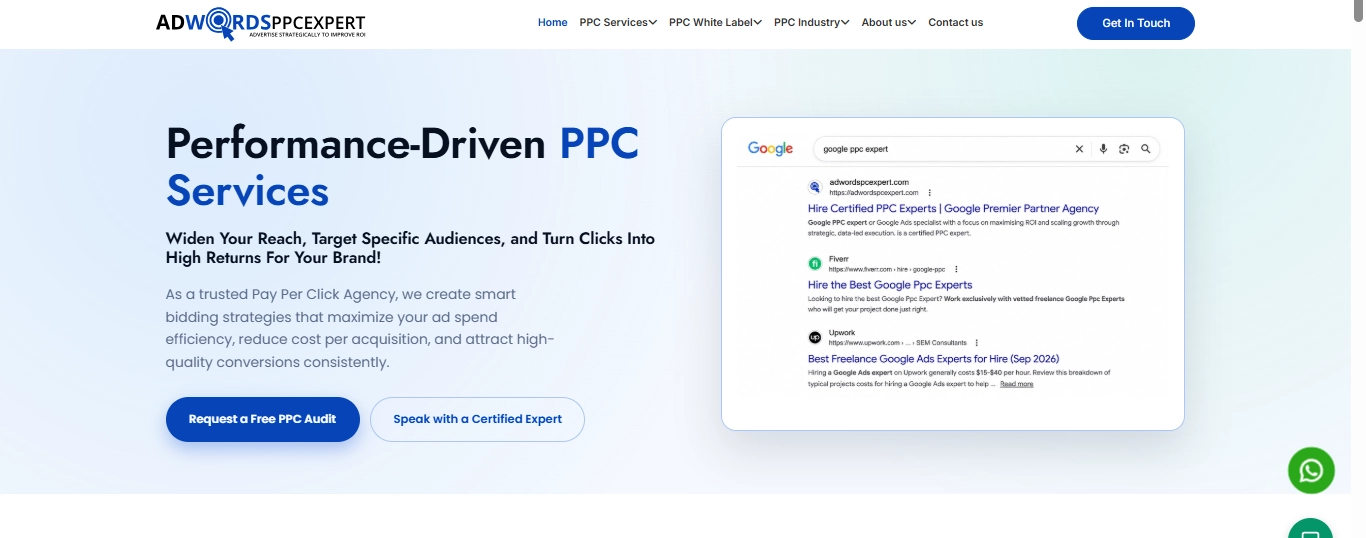Click the Fiverr result favicon

[x=815, y=263]
